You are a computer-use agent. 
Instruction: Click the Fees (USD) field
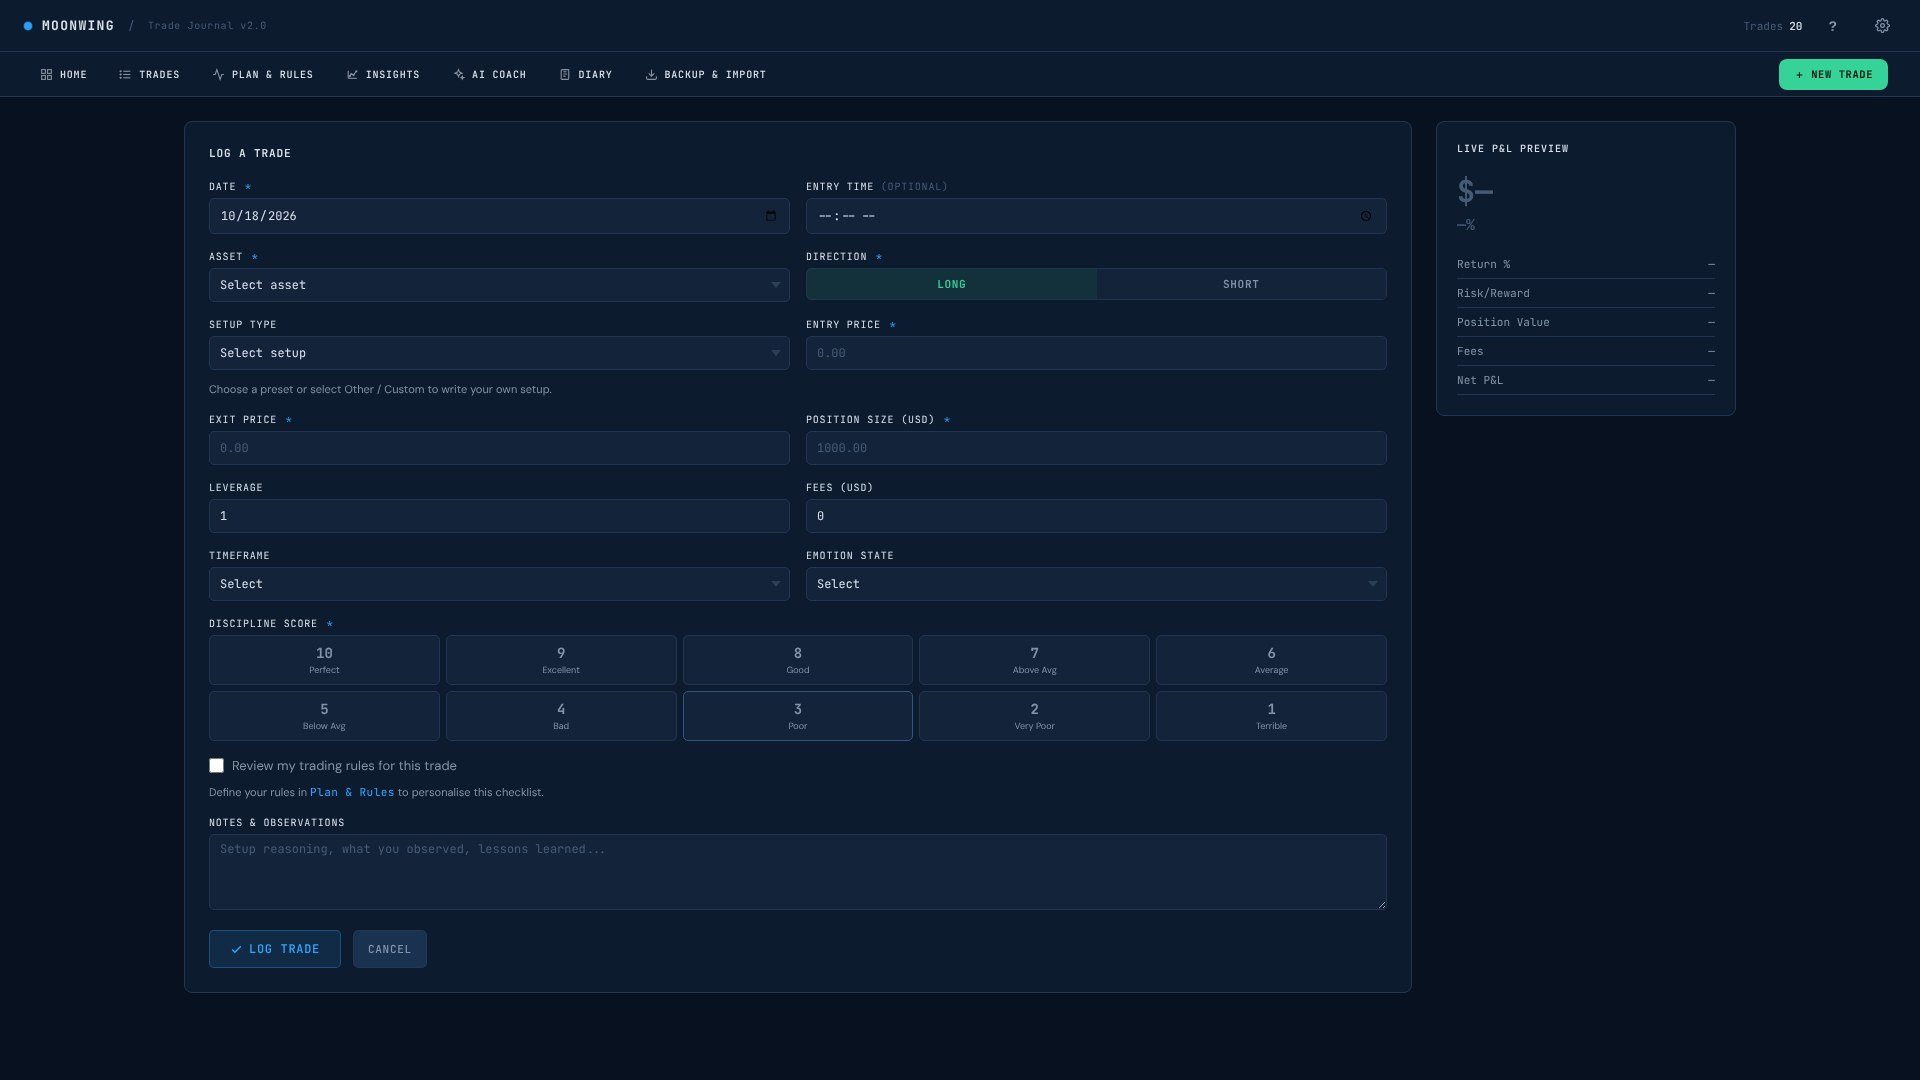click(1096, 516)
